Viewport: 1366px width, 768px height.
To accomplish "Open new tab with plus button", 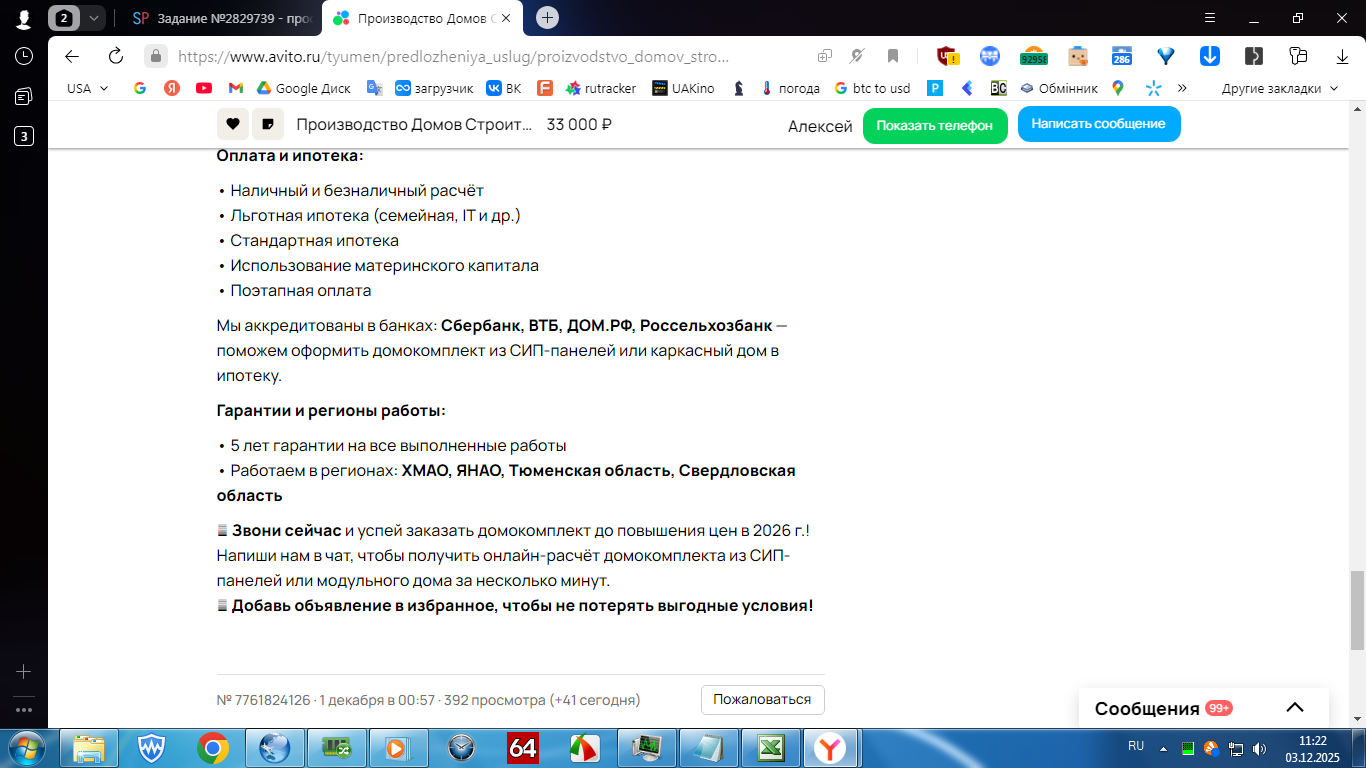I will [x=547, y=17].
